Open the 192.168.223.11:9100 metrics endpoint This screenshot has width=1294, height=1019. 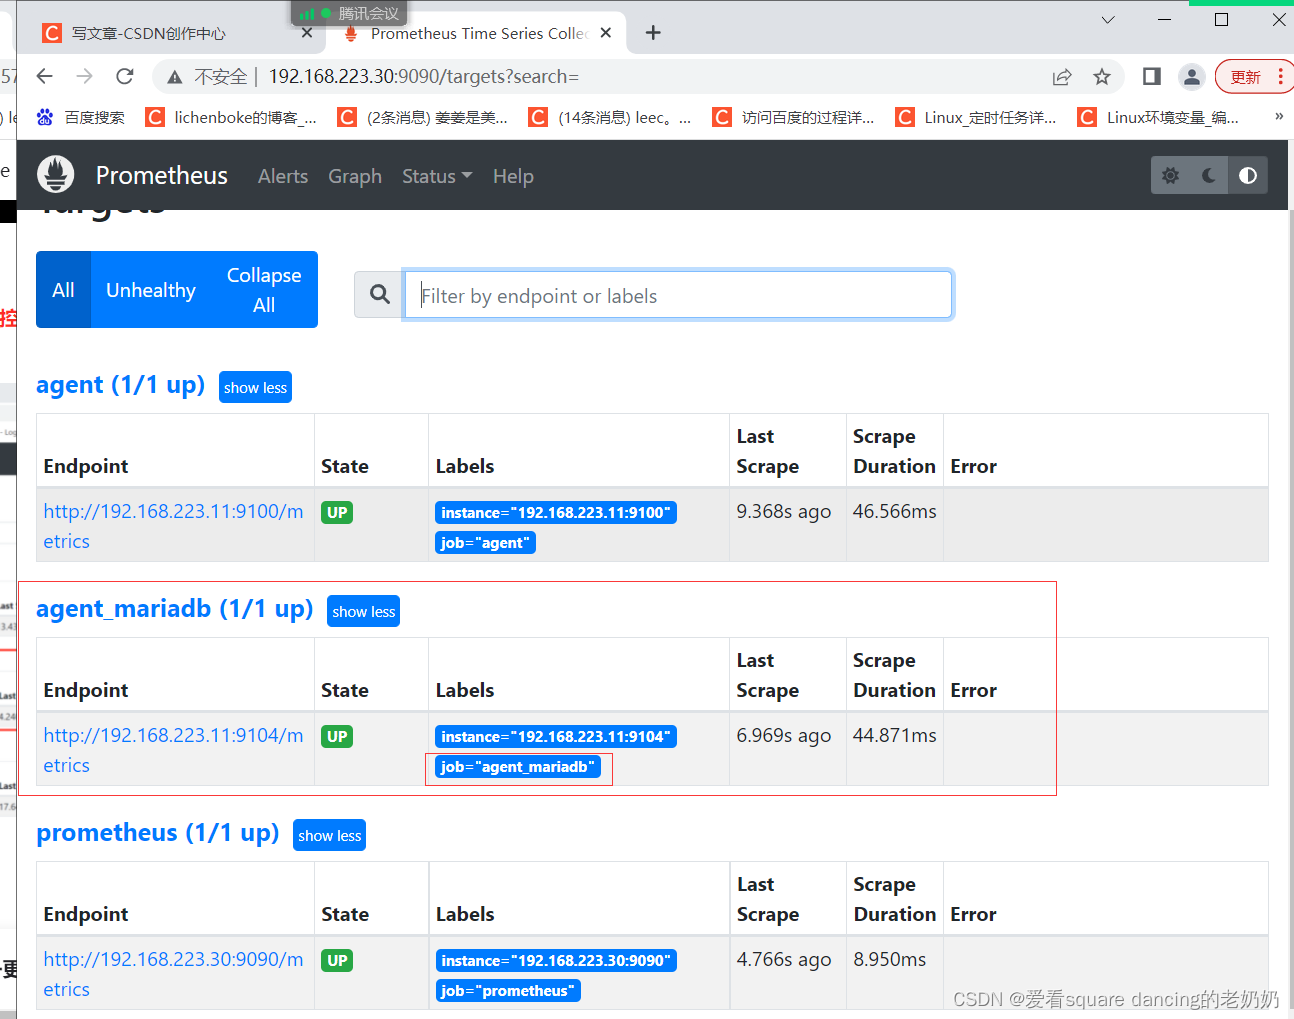point(173,526)
